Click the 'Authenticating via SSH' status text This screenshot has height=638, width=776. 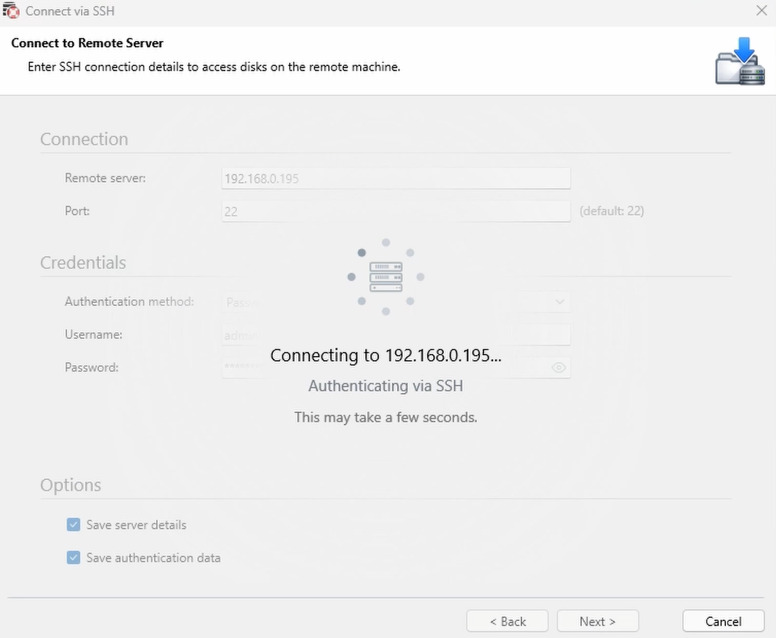click(386, 386)
